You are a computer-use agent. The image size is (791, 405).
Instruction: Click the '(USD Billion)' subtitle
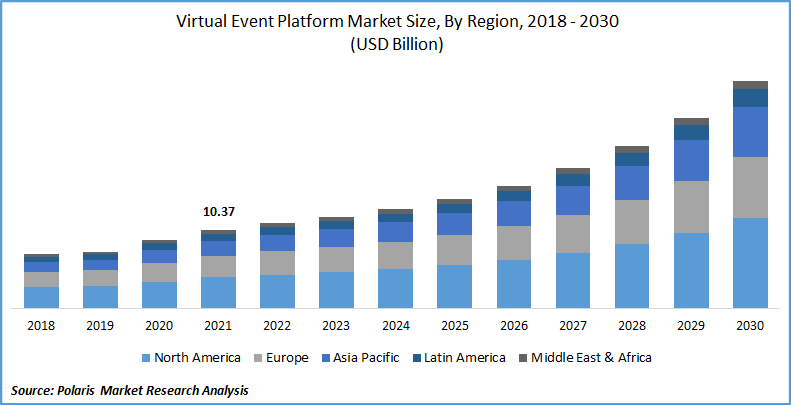click(397, 44)
